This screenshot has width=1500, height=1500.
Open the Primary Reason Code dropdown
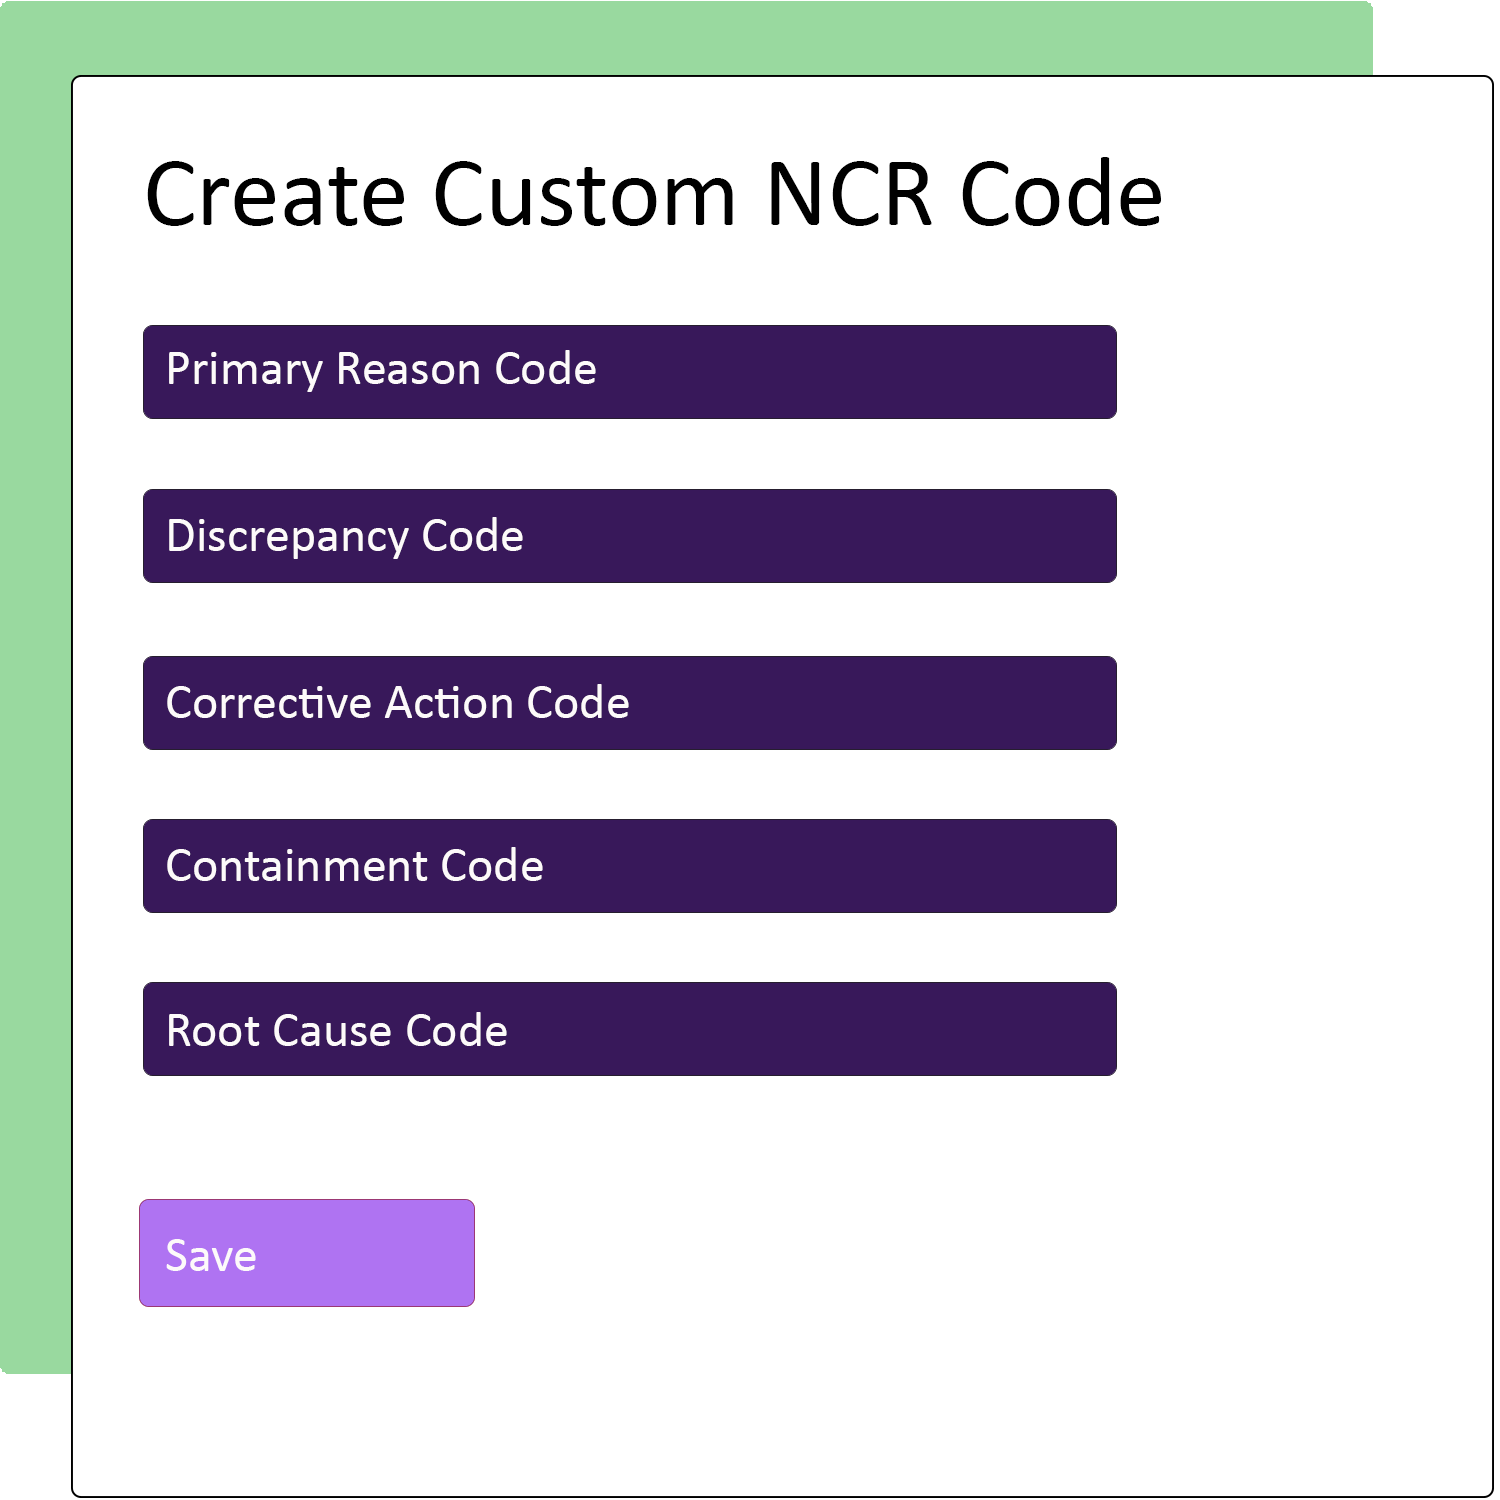click(x=628, y=371)
